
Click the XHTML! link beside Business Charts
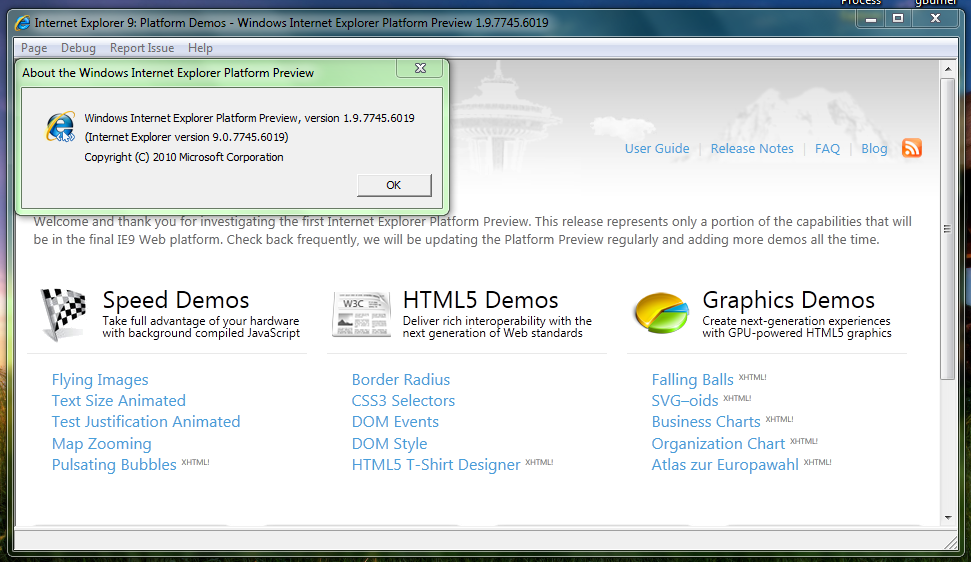pyautogui.click(x=779, y=419)
